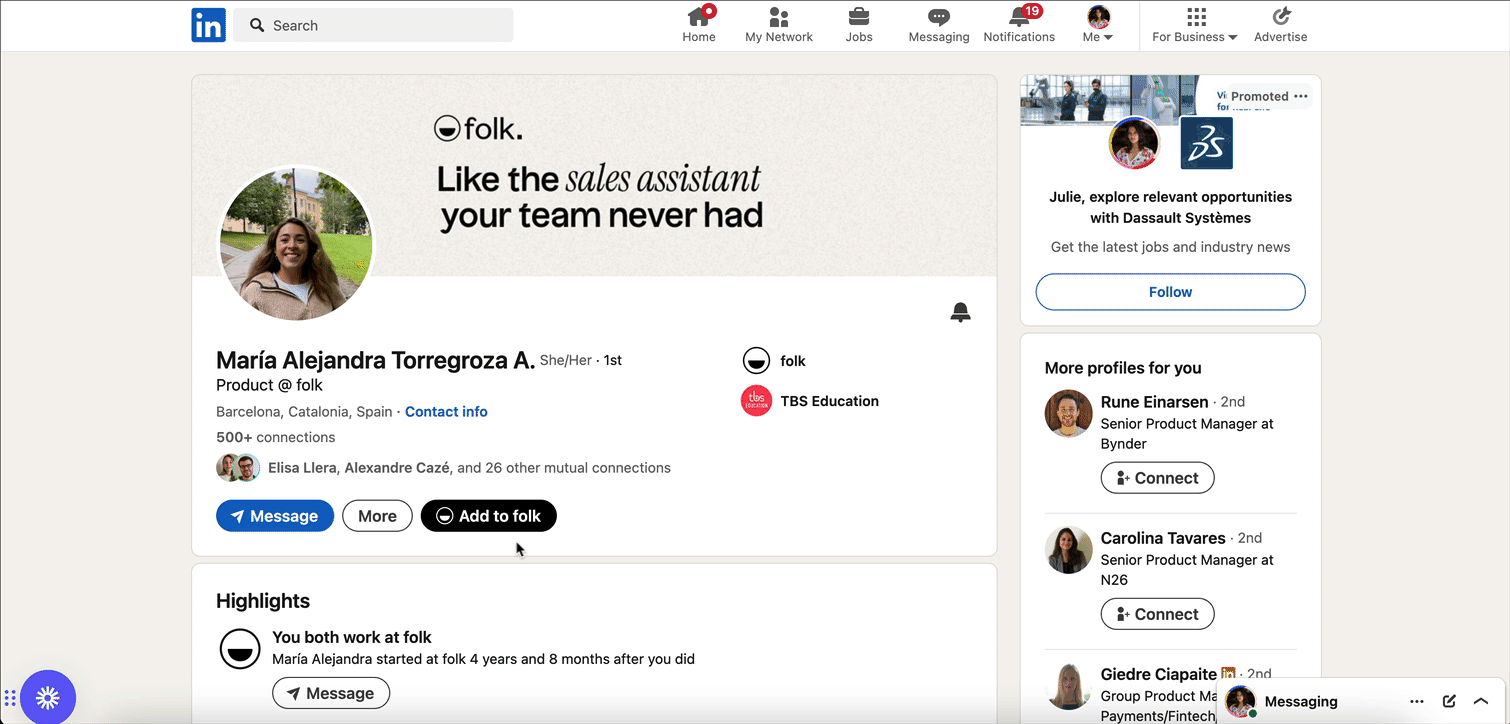Click the notification bell on profile
This screenshot has width=1510, height=724.
(960, 312)
